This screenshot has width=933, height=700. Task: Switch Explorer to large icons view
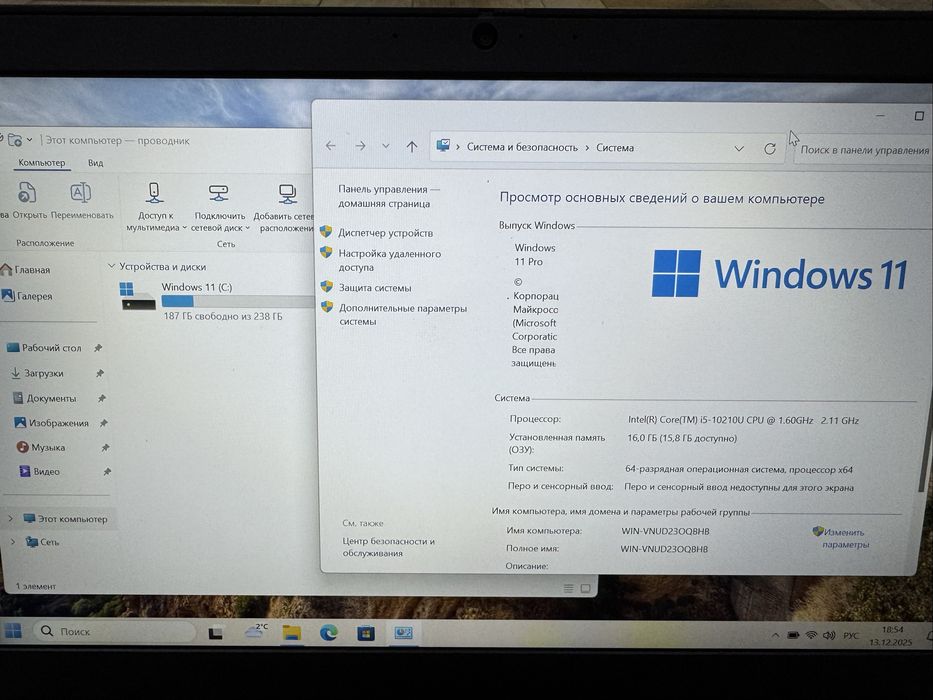tap(586, 588)
